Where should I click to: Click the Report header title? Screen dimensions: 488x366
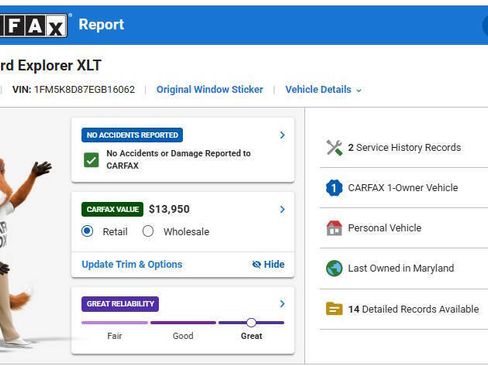tap(101, 25)
